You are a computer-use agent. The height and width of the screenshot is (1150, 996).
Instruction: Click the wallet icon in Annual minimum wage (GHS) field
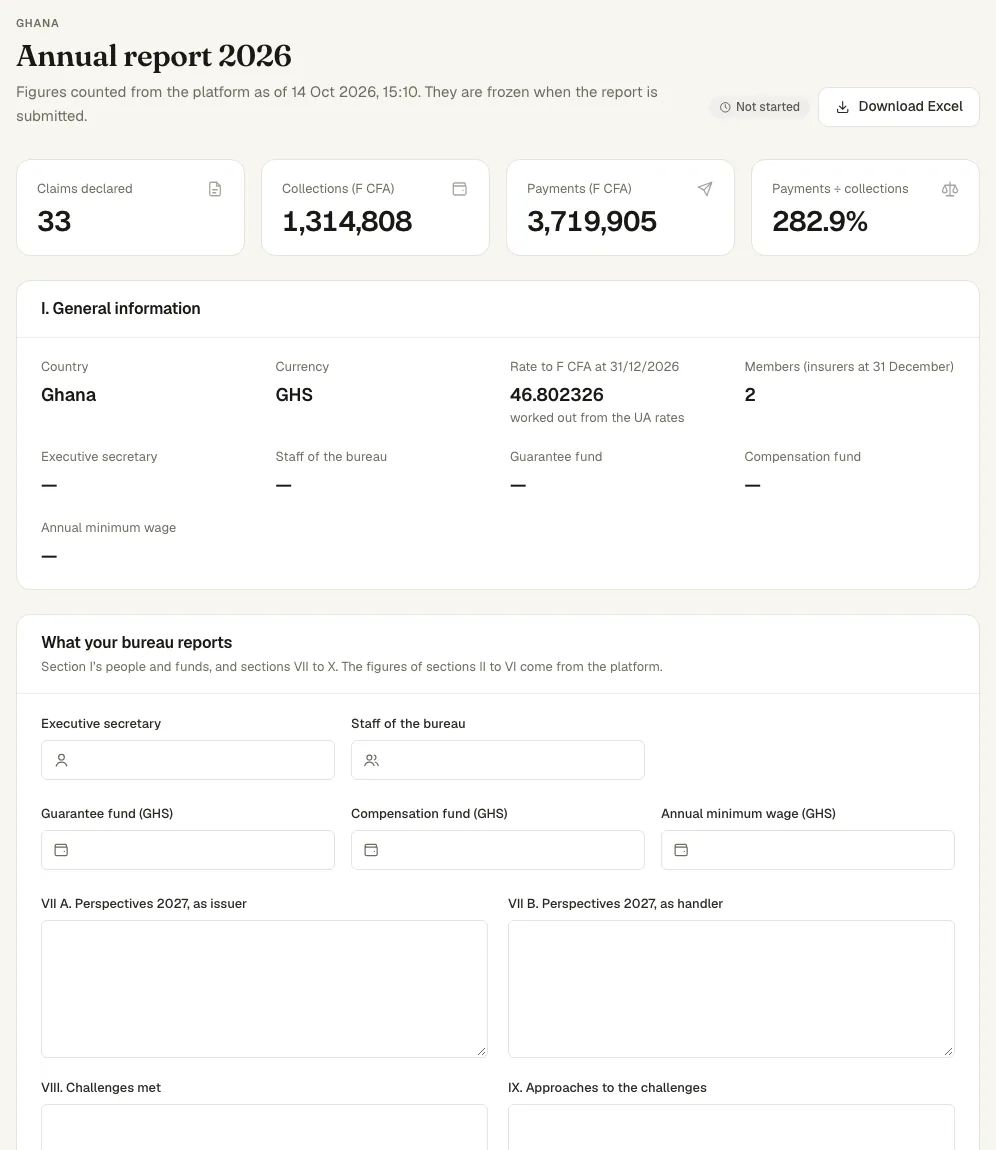[681, 850]
